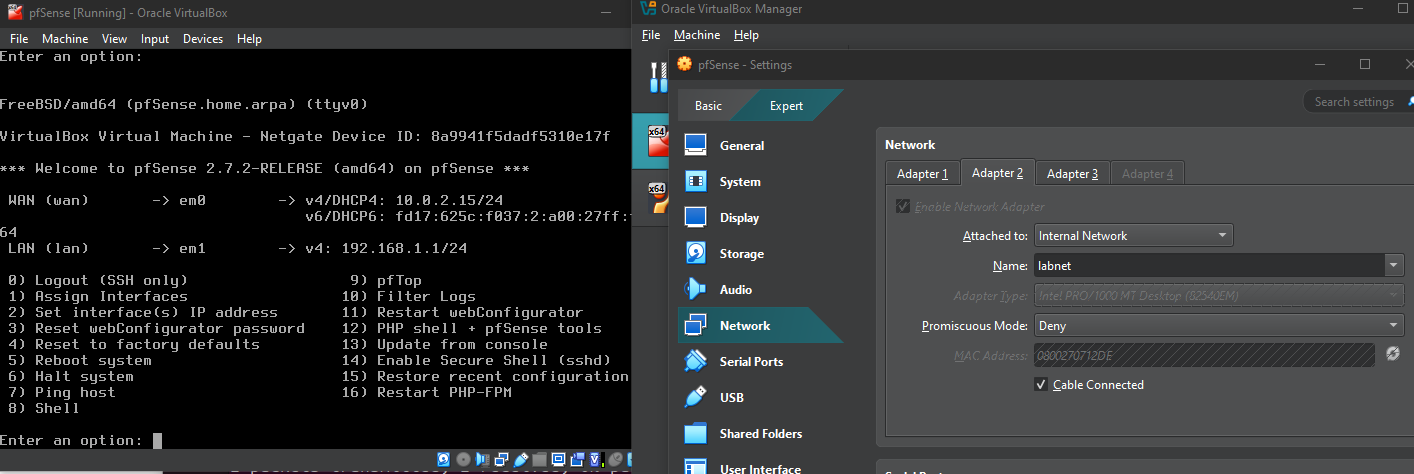Open the System settings category icon

[x=696, y=181]
